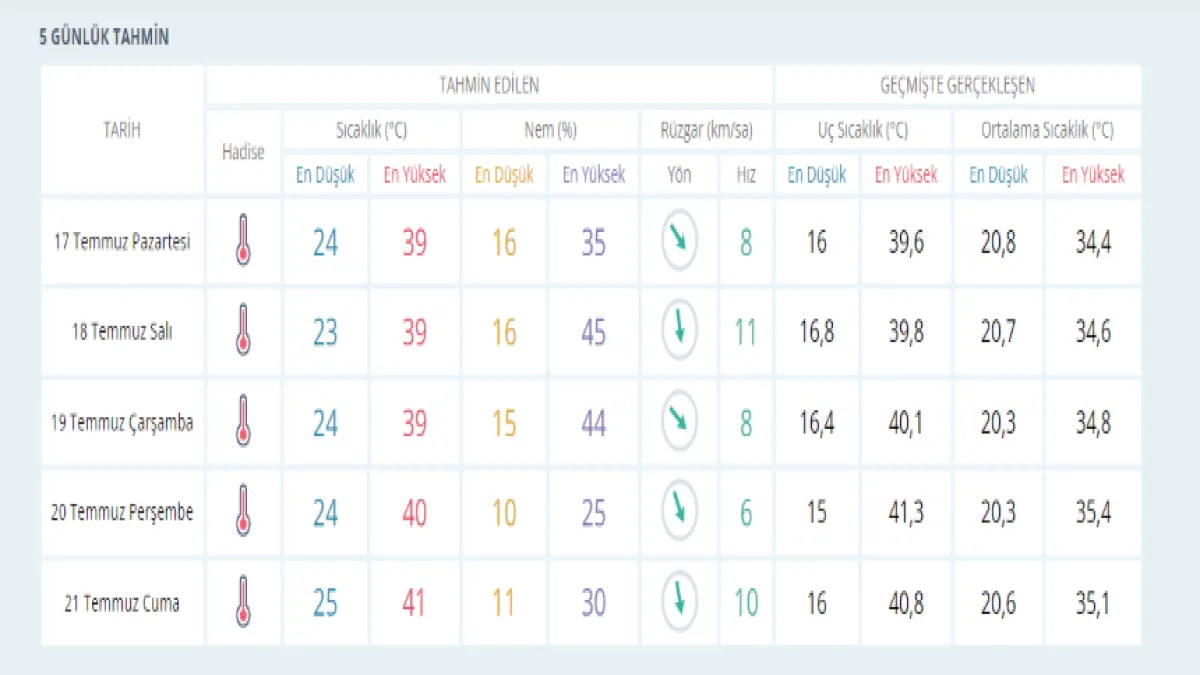Click the 5 GÜNLÜK TAHMİN title
Viewport: 1200px width, 675px height.
coord(104,38)
